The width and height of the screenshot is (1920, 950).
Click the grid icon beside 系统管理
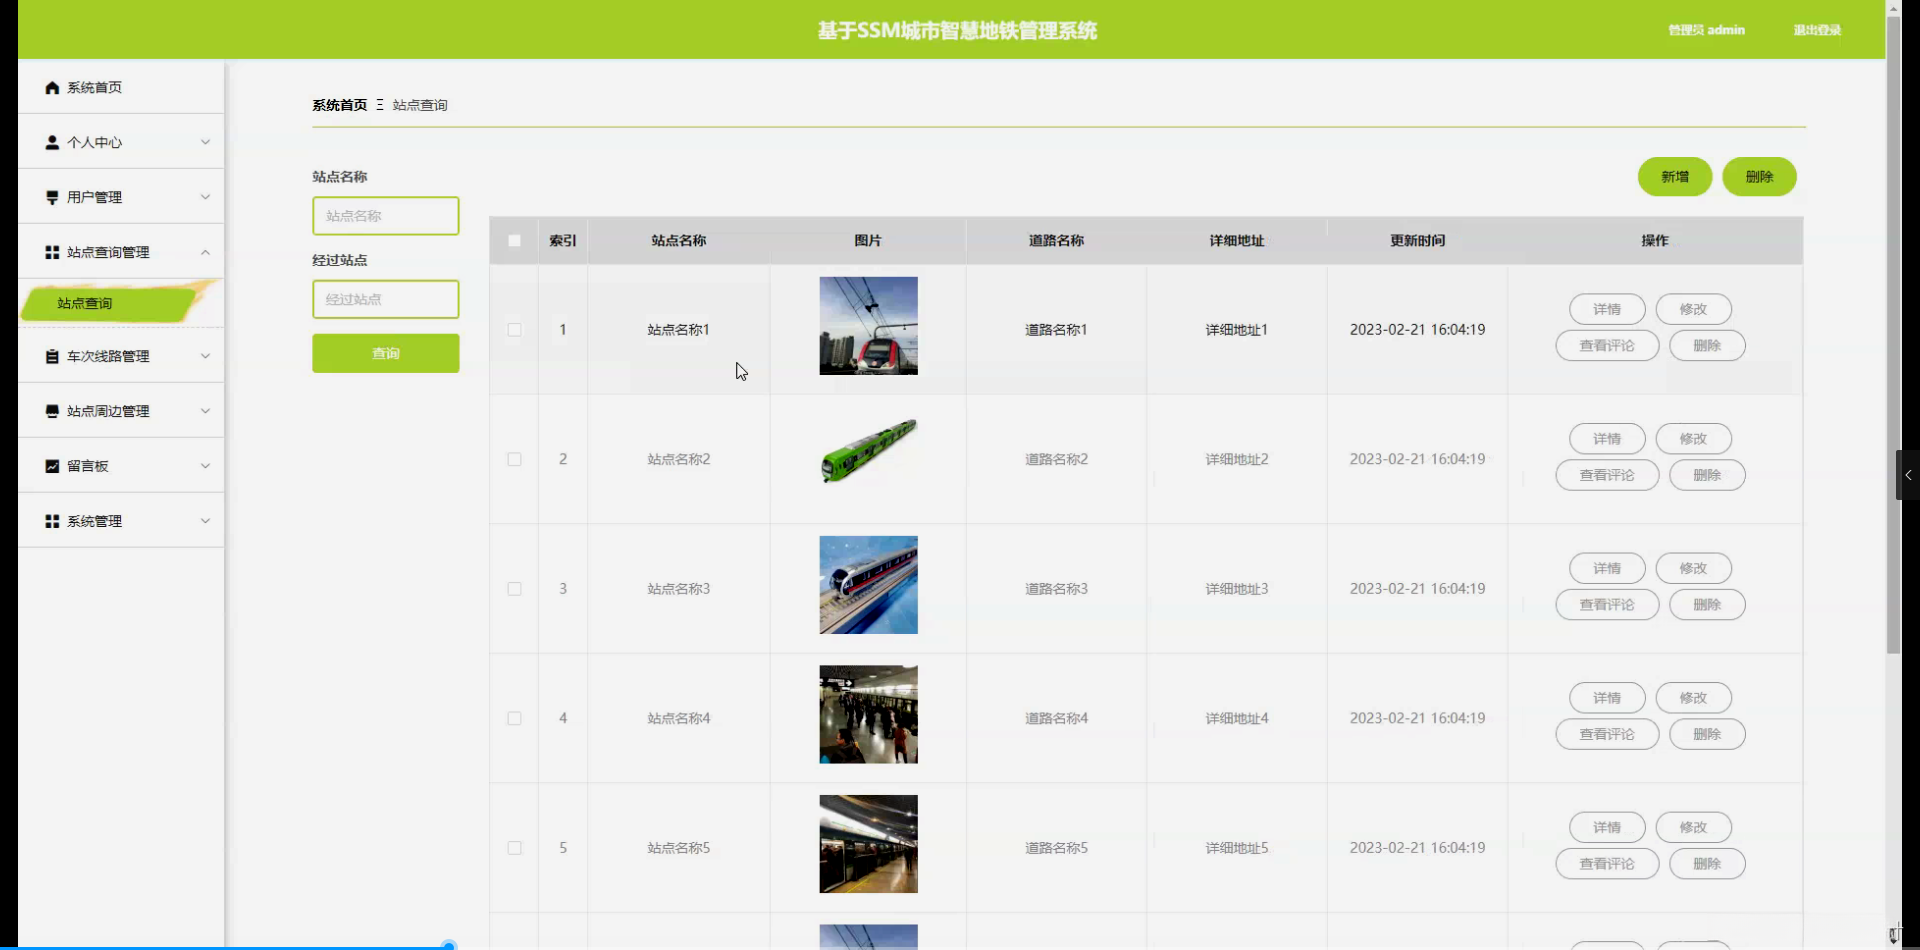(52, 522)
